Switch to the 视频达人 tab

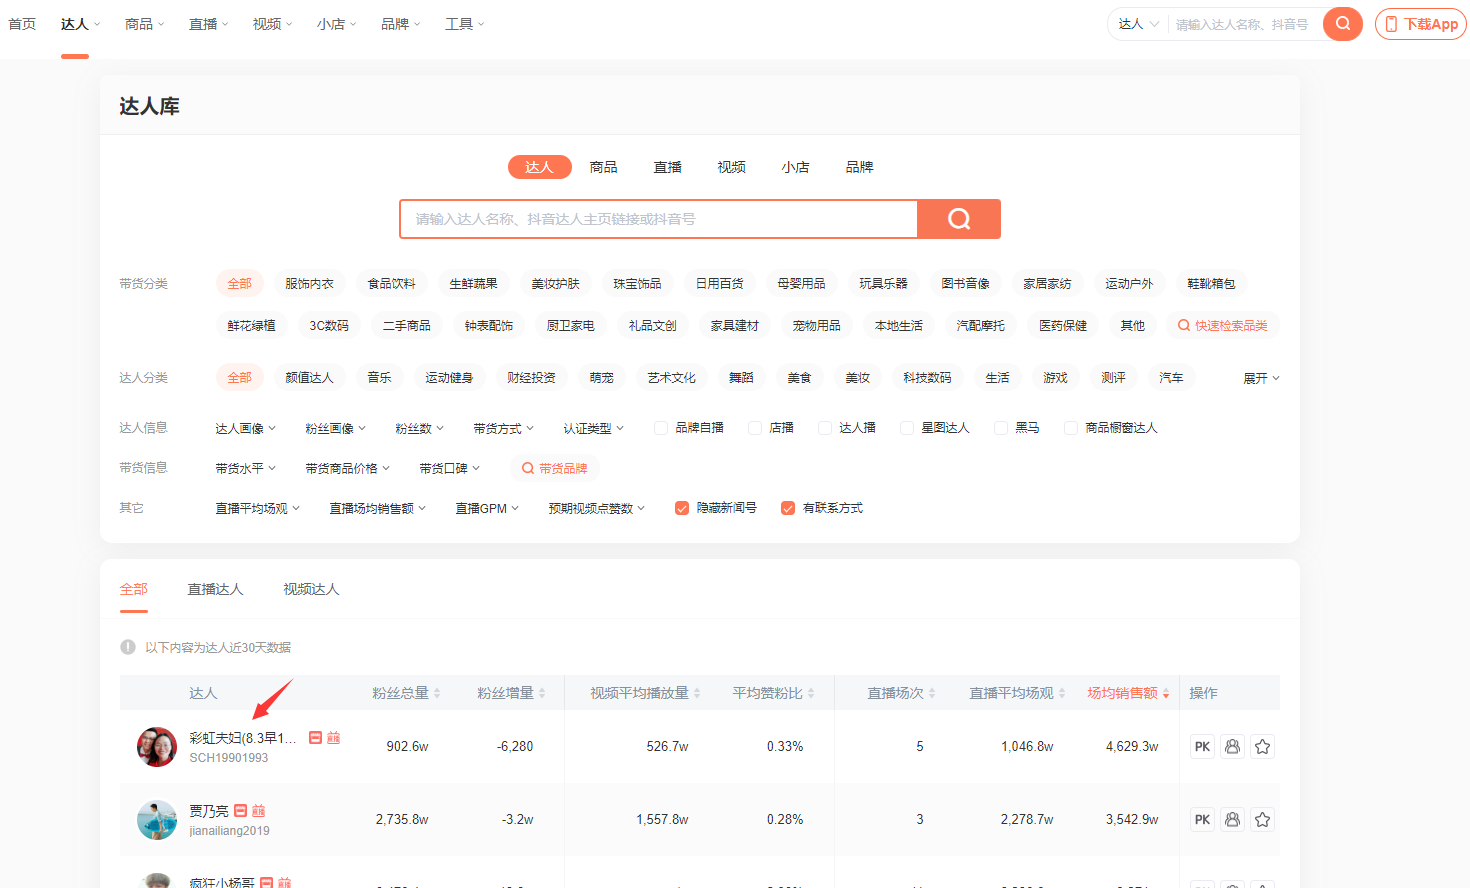(x=311, y=589)
